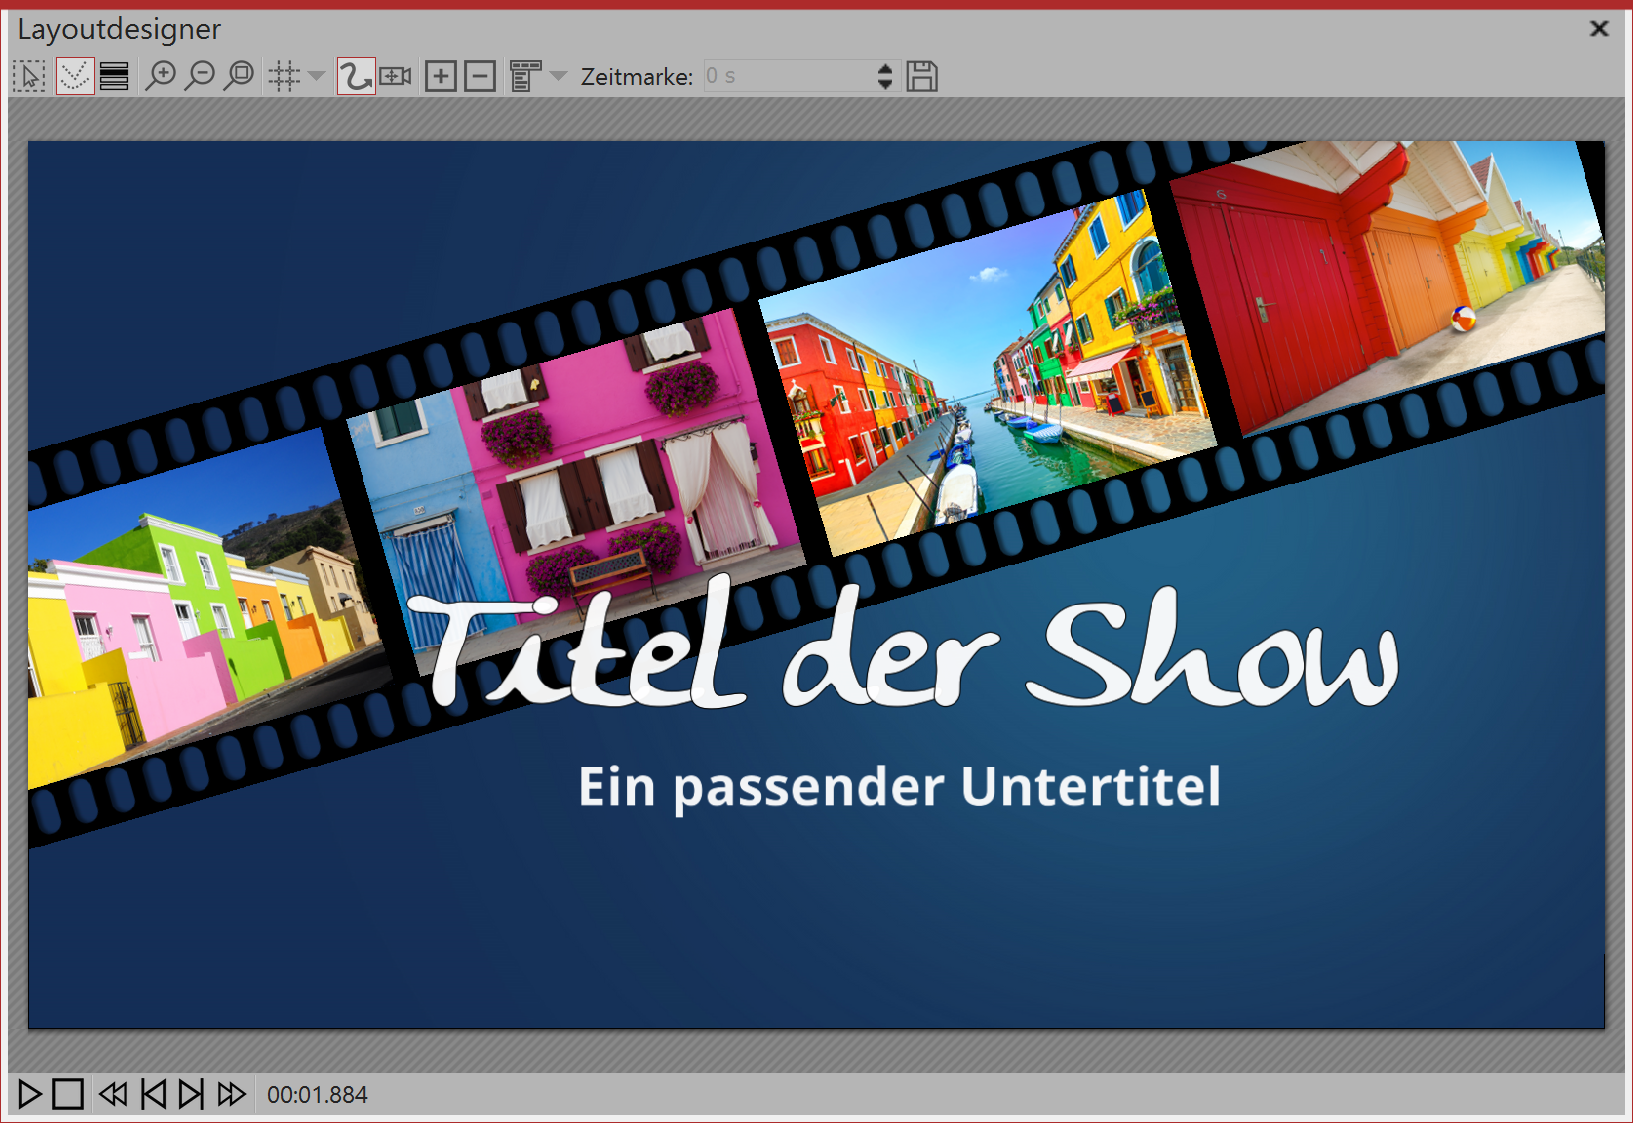Screen dimensions: 1633x1123
Task: Select the motion path curve tool
Action: coord(355,75)
